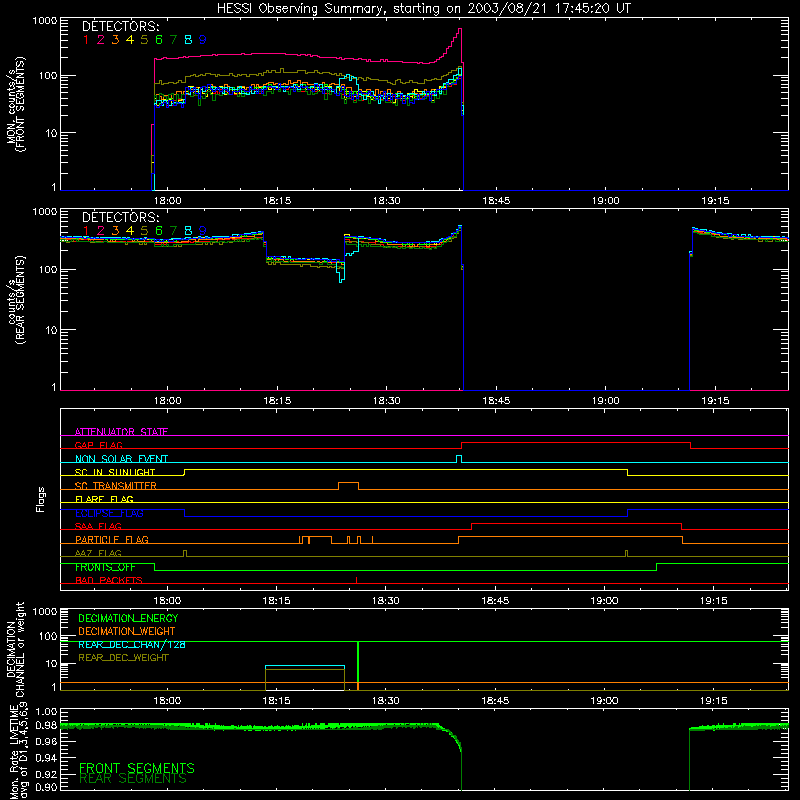
Task: Click blue detector '9' in front segments legend
Action: (203, 40)
